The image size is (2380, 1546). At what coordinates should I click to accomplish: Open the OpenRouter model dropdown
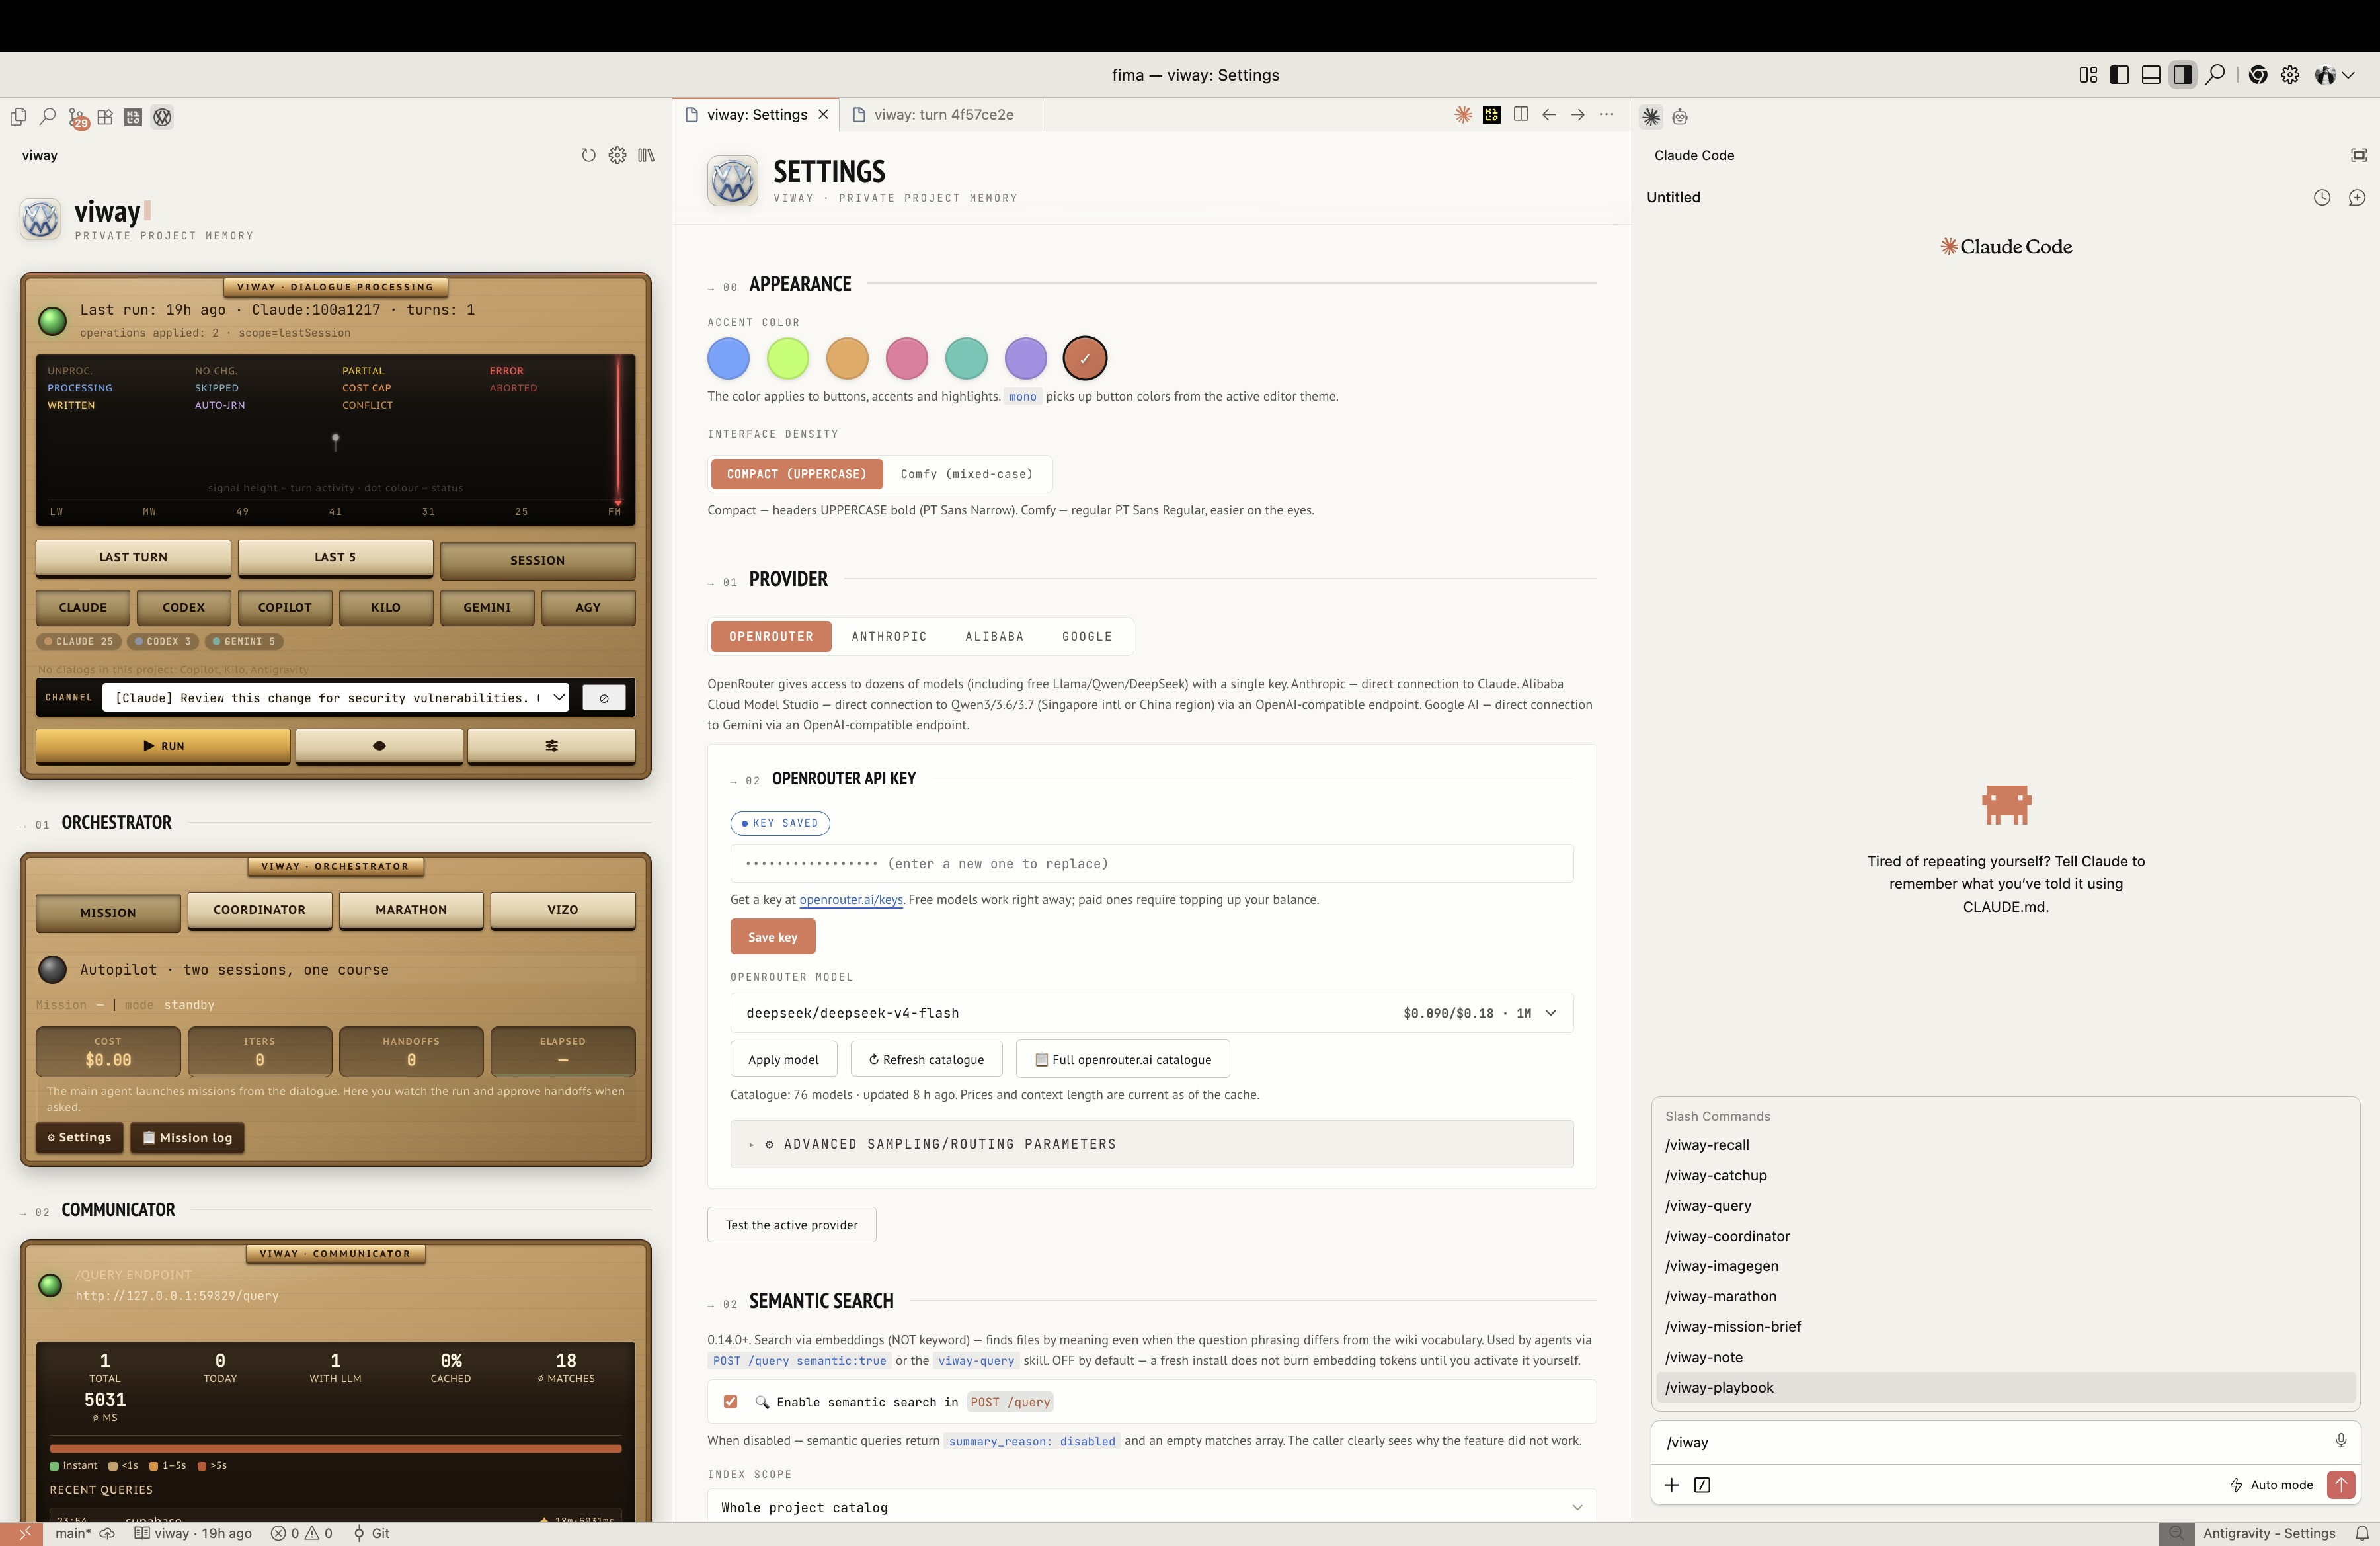pos(1151,1013)
